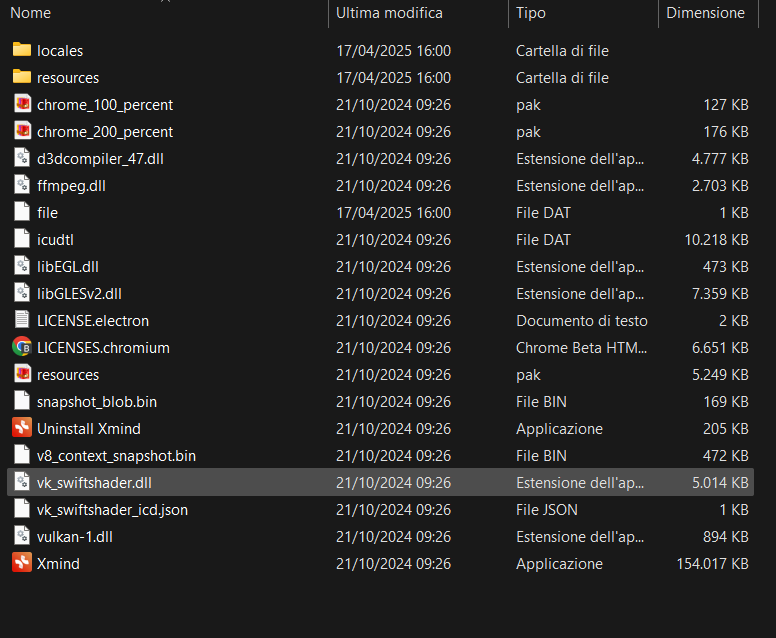Click the resources folder icon
The width and height of the screenshot is (776, 638).
point(22,77)
